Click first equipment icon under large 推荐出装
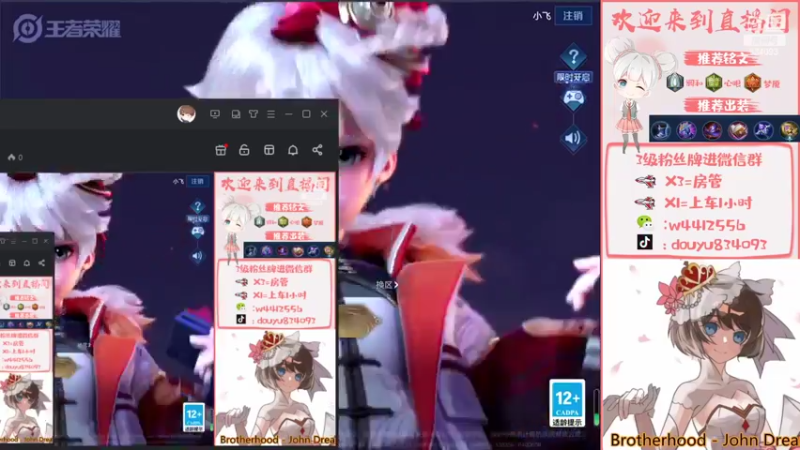Image resolution: width=800 pixels, height=450 pixels. click(x=661, y=130)
